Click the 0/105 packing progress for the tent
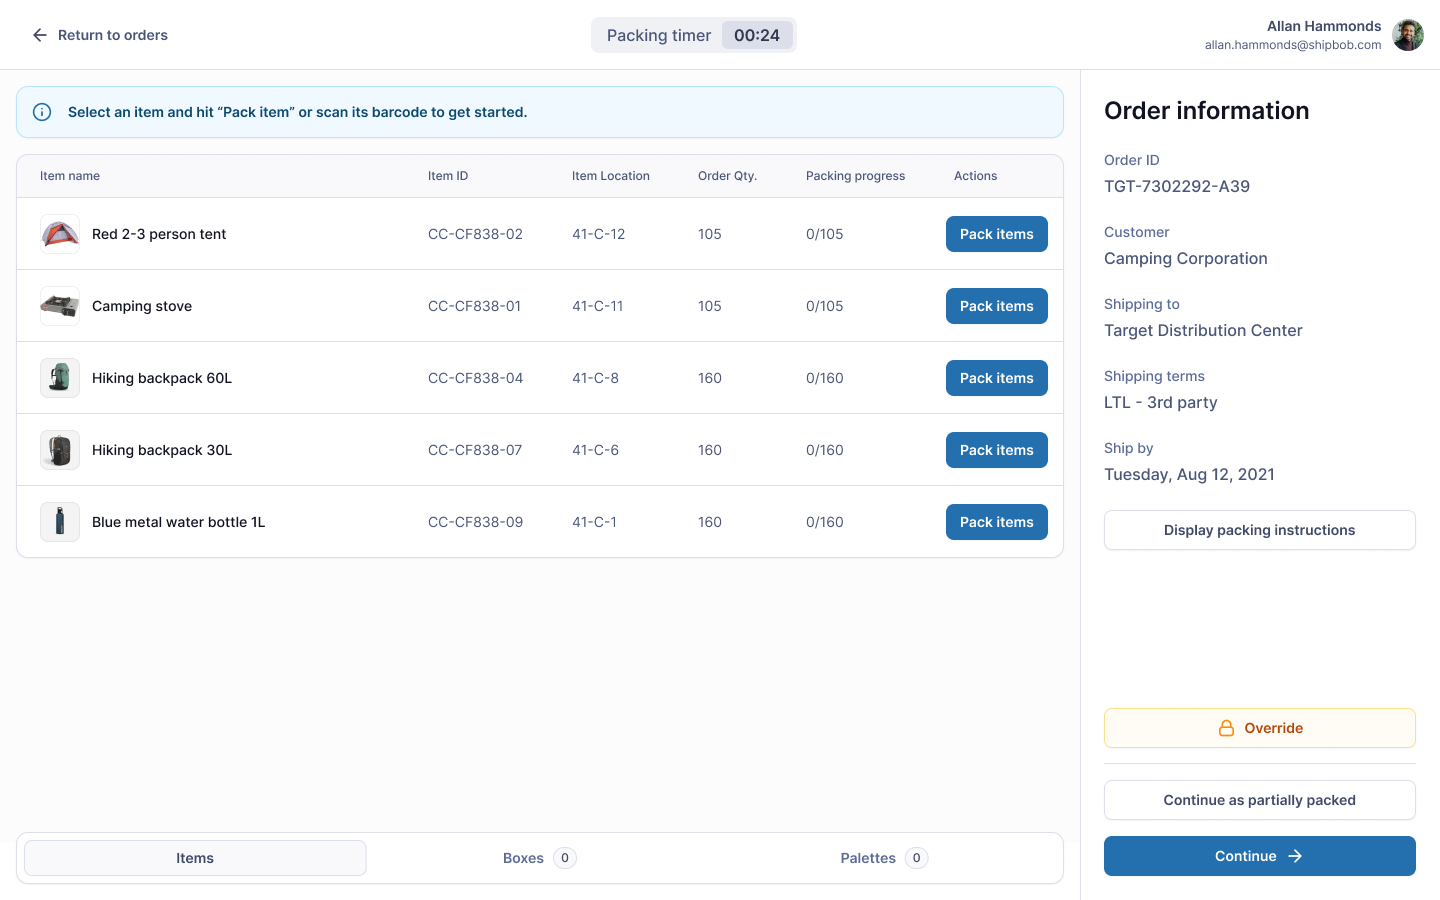The height and width of the screenshot is (900, 1440). coord(824,233)
